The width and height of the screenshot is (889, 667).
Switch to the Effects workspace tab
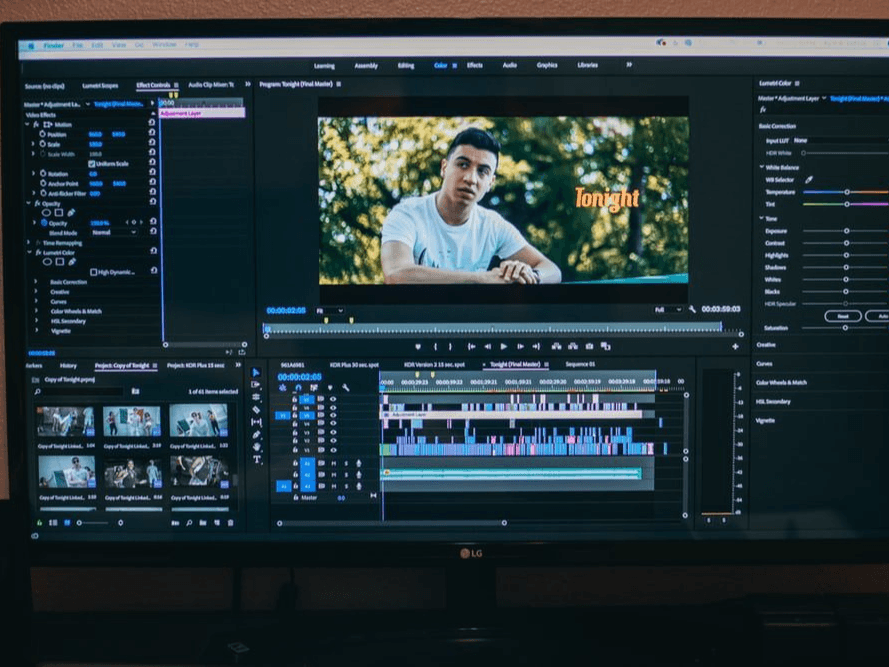(x=474, y=65)
